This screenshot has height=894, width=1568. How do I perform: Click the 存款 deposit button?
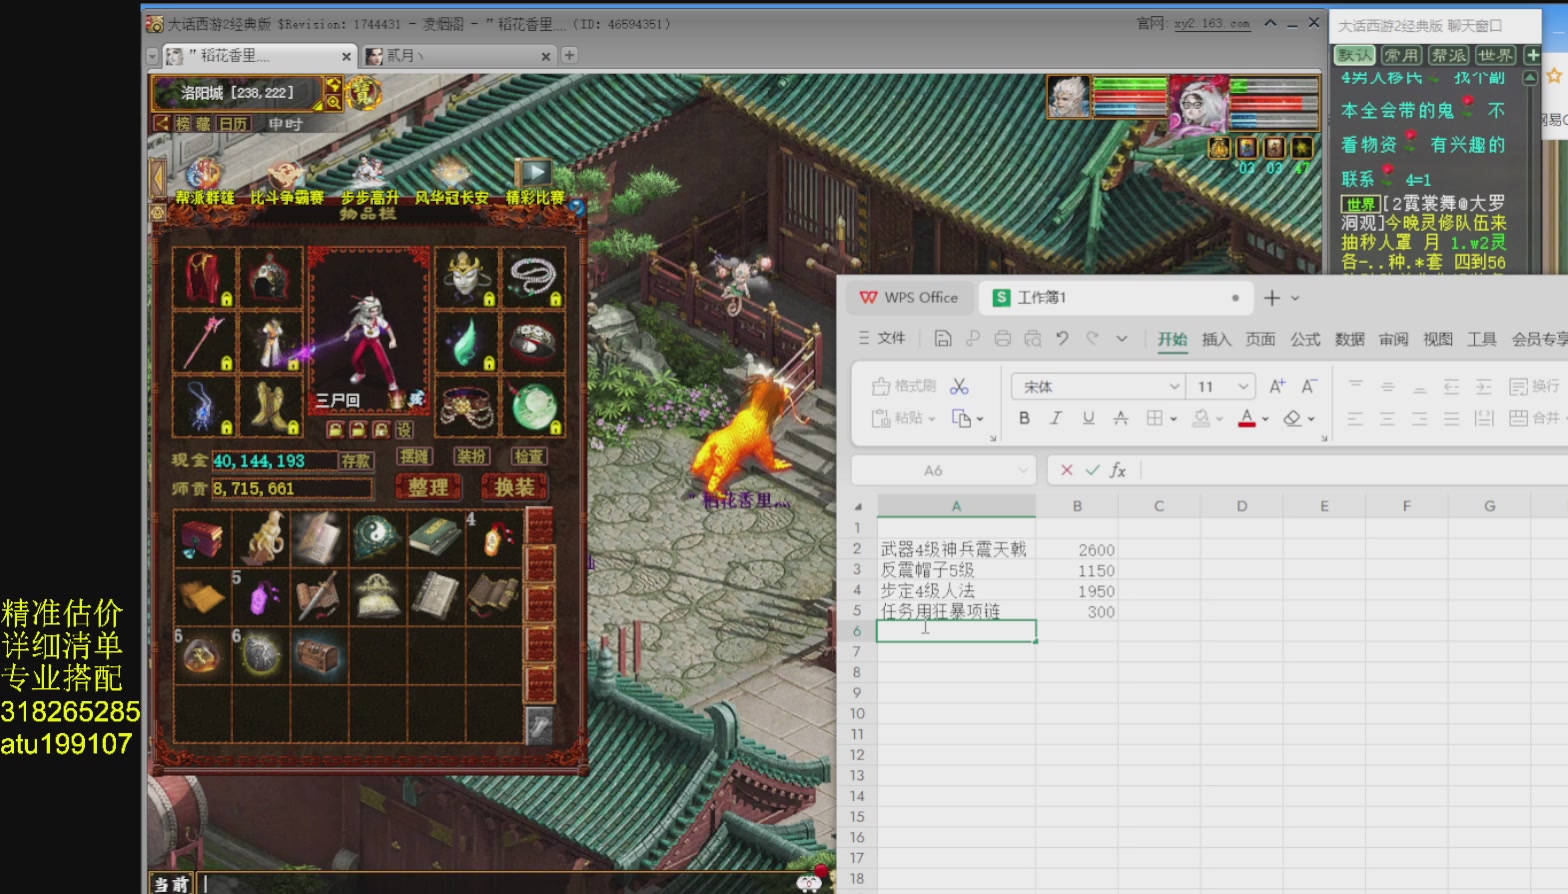356,461
